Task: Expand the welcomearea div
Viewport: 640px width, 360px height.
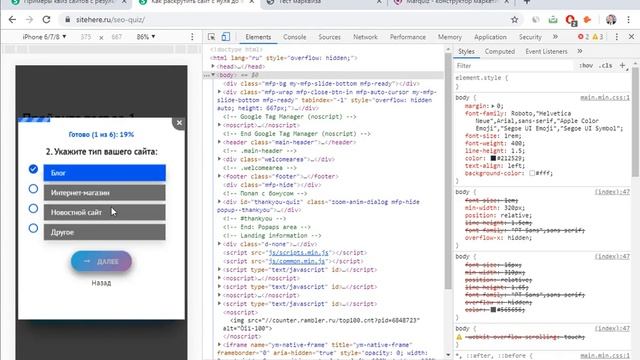Action: 219,159
